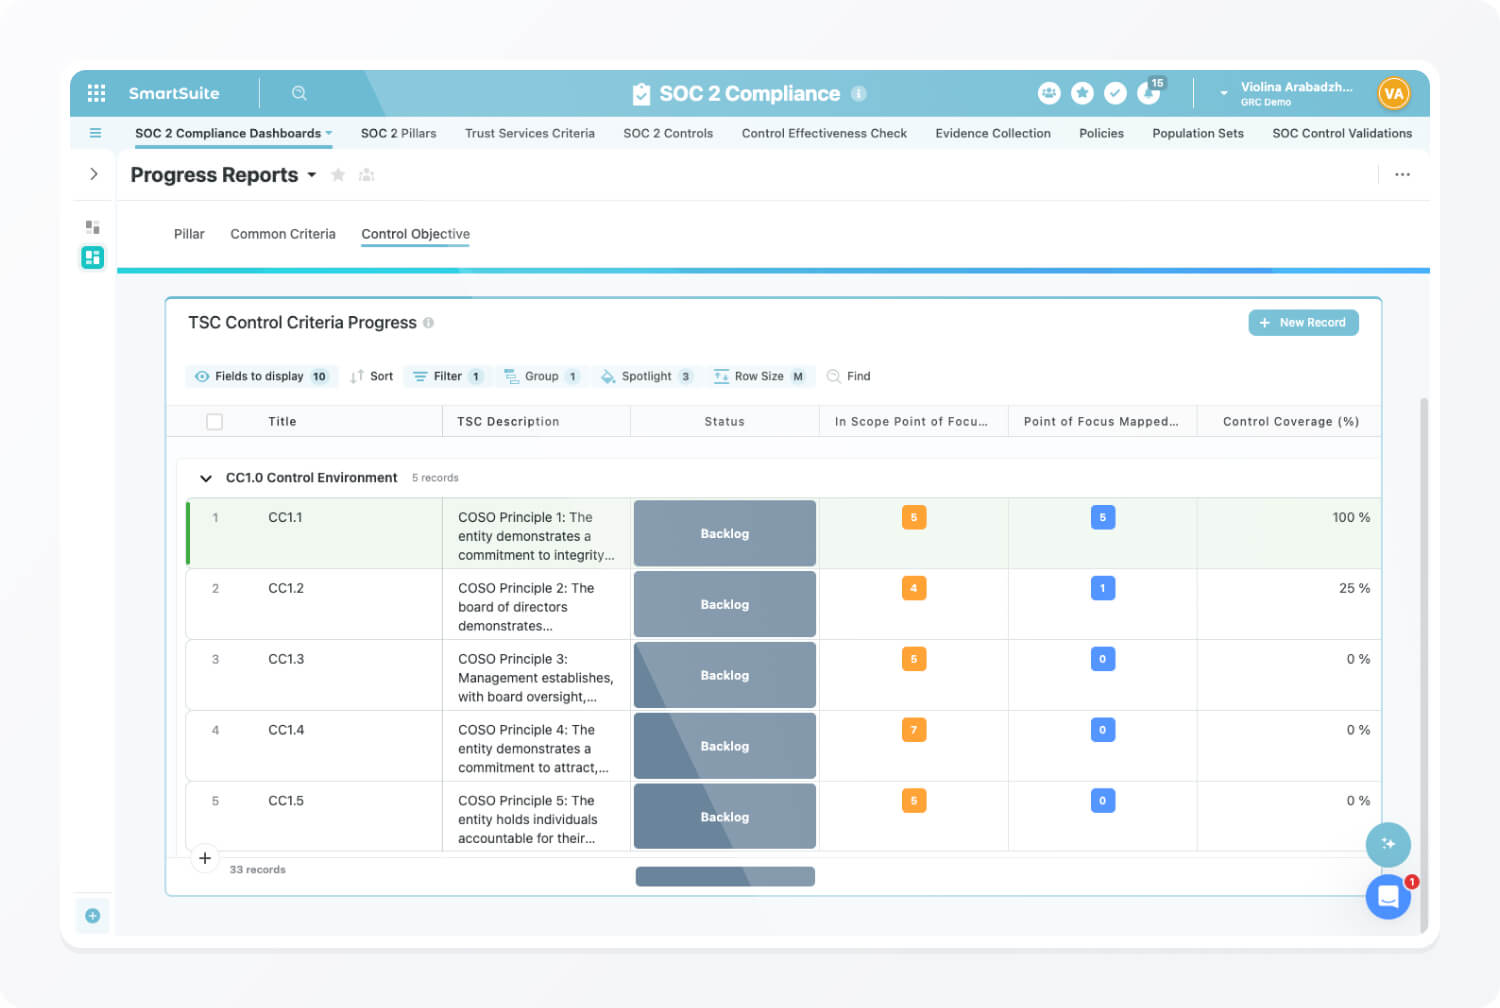Click the star favorites icon in header

pyautogui.click(x=1082, y=93)
